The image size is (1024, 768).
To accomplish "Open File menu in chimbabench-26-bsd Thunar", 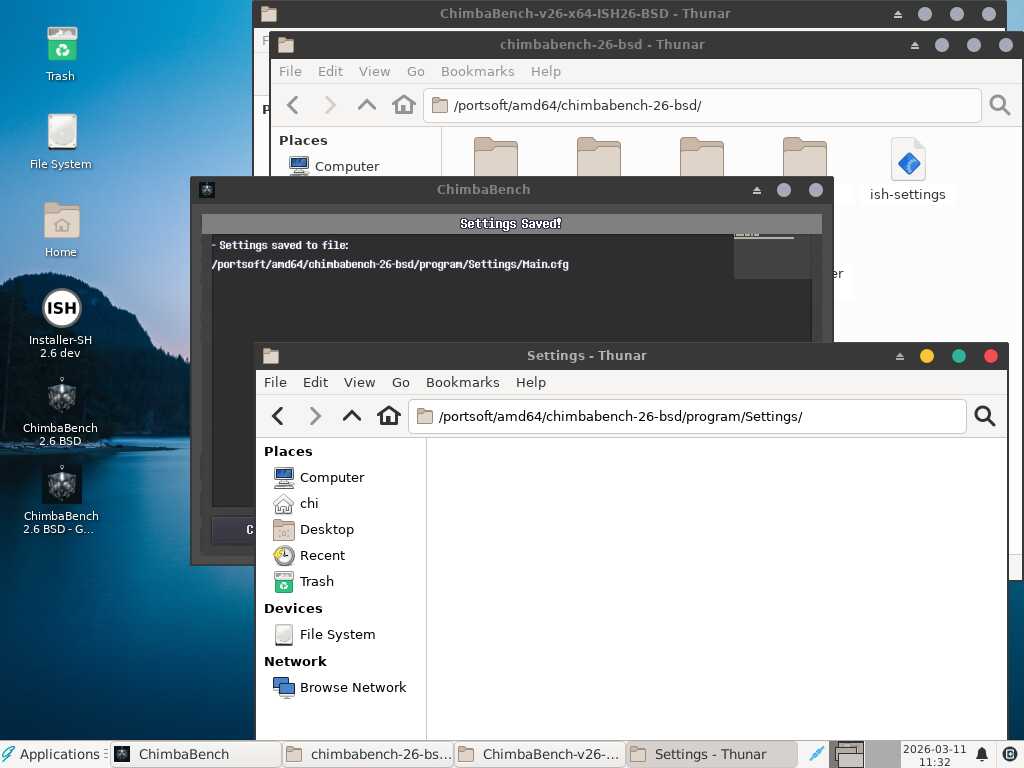I will [290, 72].
